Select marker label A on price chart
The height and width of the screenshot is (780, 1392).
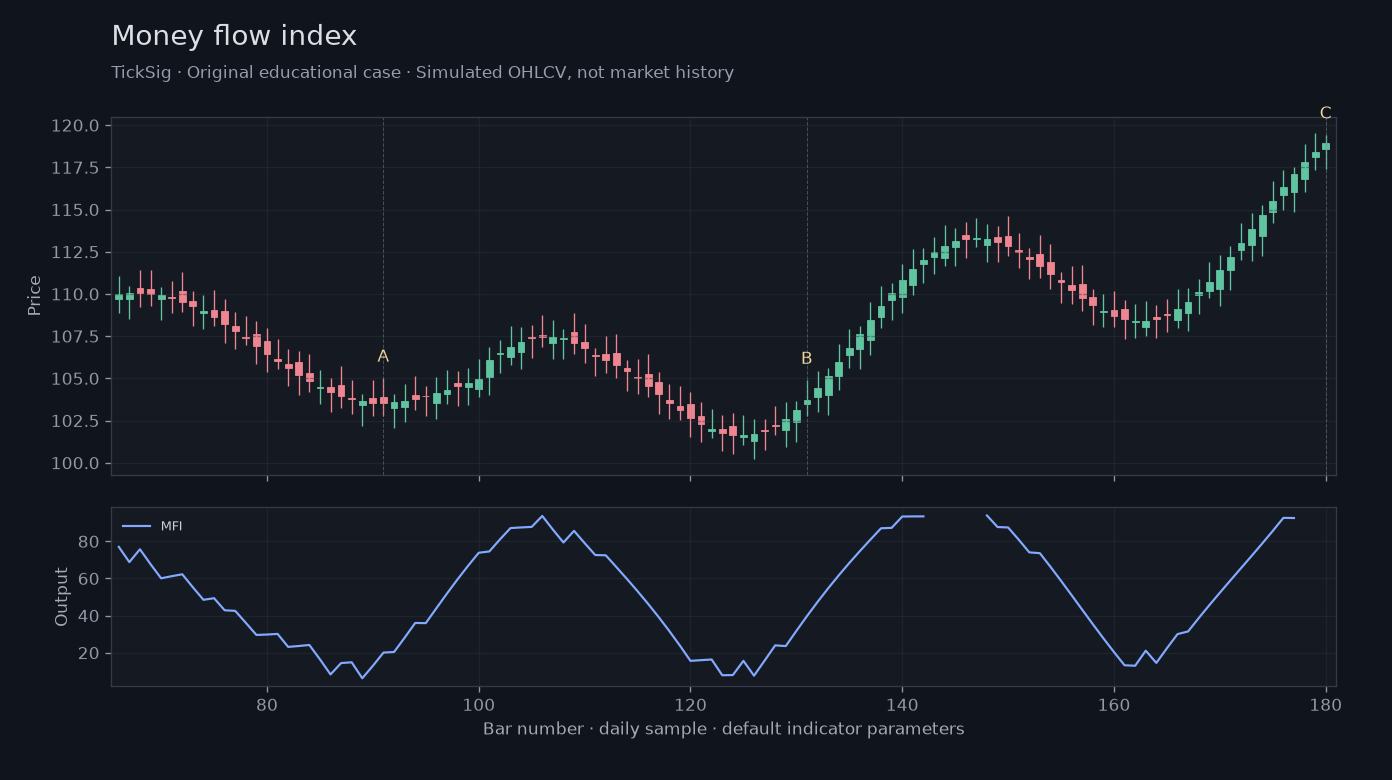click(383, 356)
